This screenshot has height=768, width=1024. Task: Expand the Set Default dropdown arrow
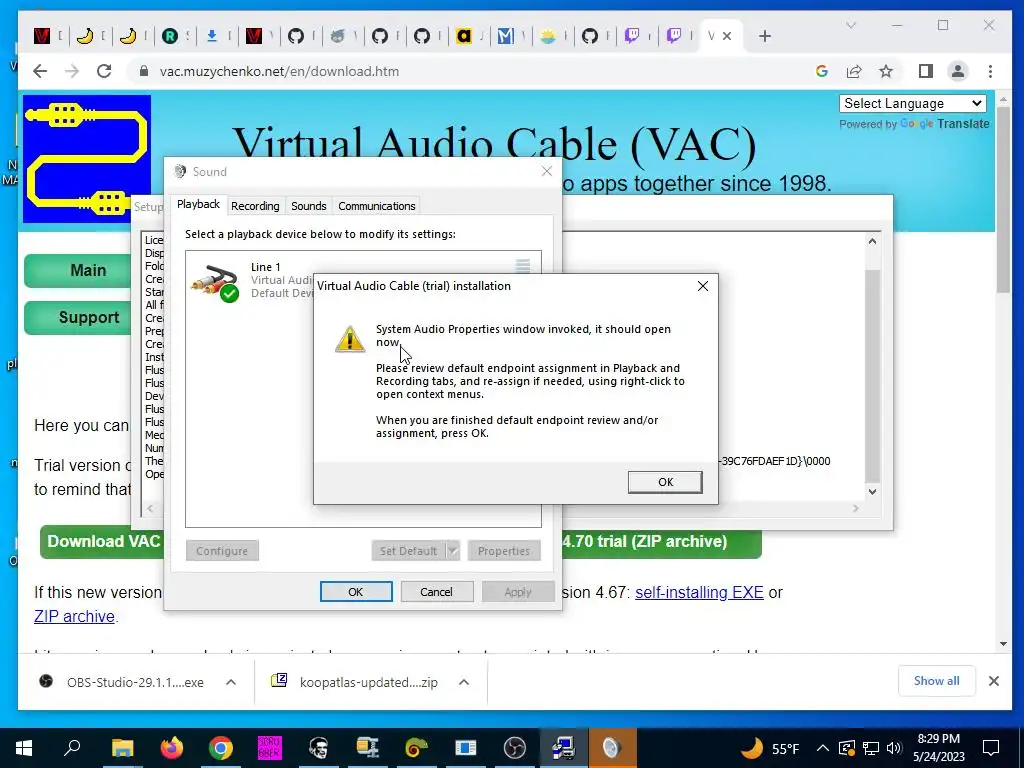coord(453,551)
